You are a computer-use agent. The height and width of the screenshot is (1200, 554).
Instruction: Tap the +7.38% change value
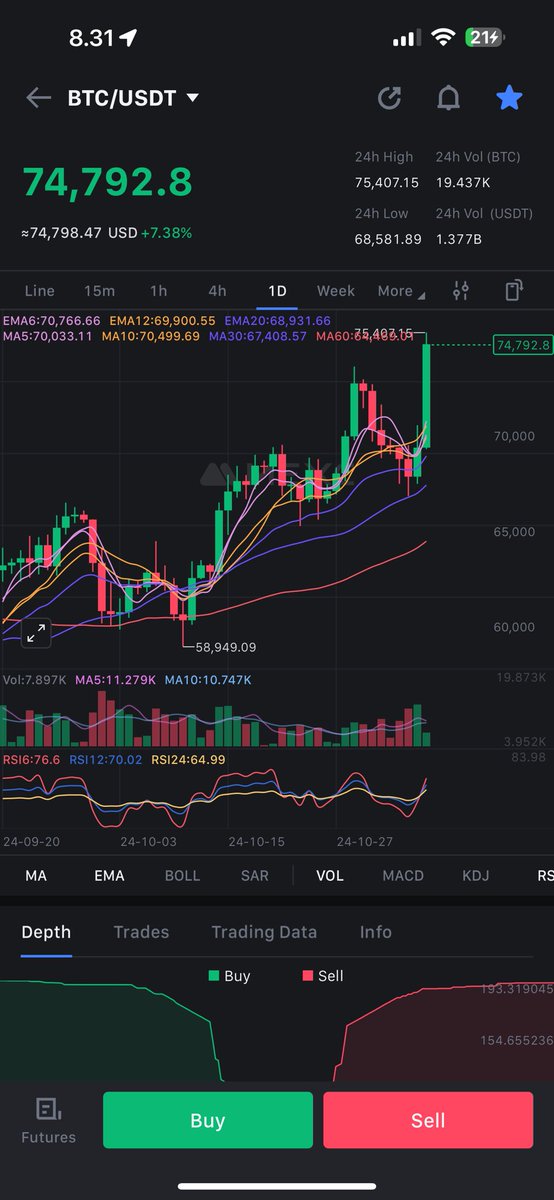[166, 232]
